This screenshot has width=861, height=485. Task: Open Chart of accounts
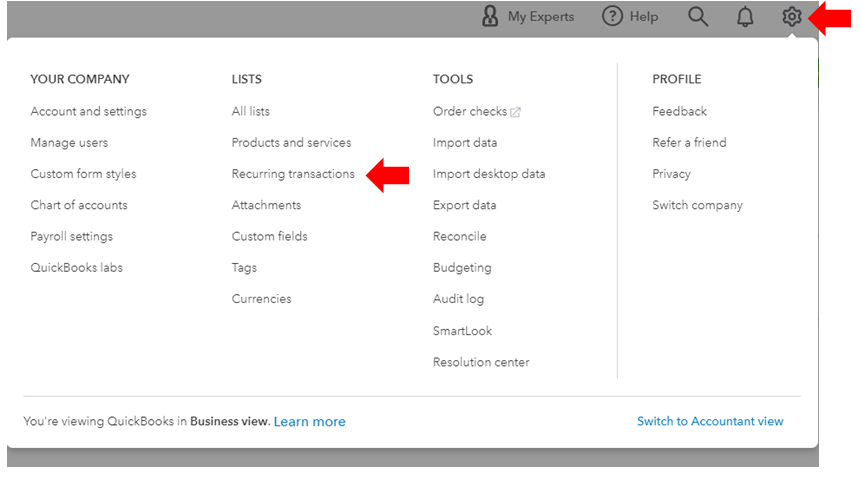(x=79, y=205)
